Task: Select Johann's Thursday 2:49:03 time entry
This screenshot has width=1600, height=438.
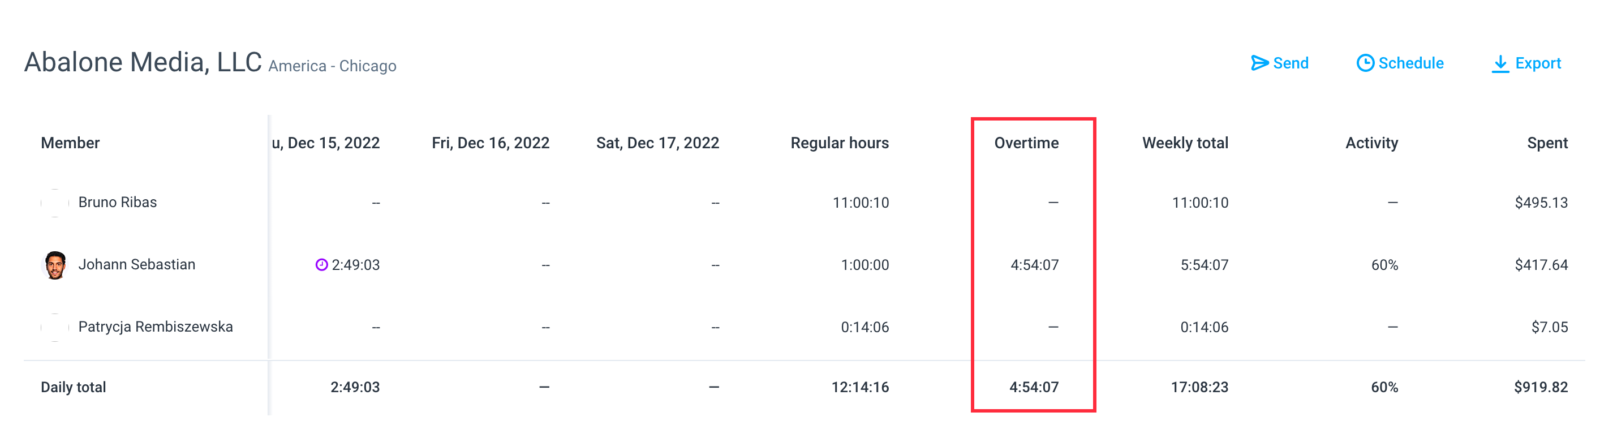Action: [x=355, y=265]
